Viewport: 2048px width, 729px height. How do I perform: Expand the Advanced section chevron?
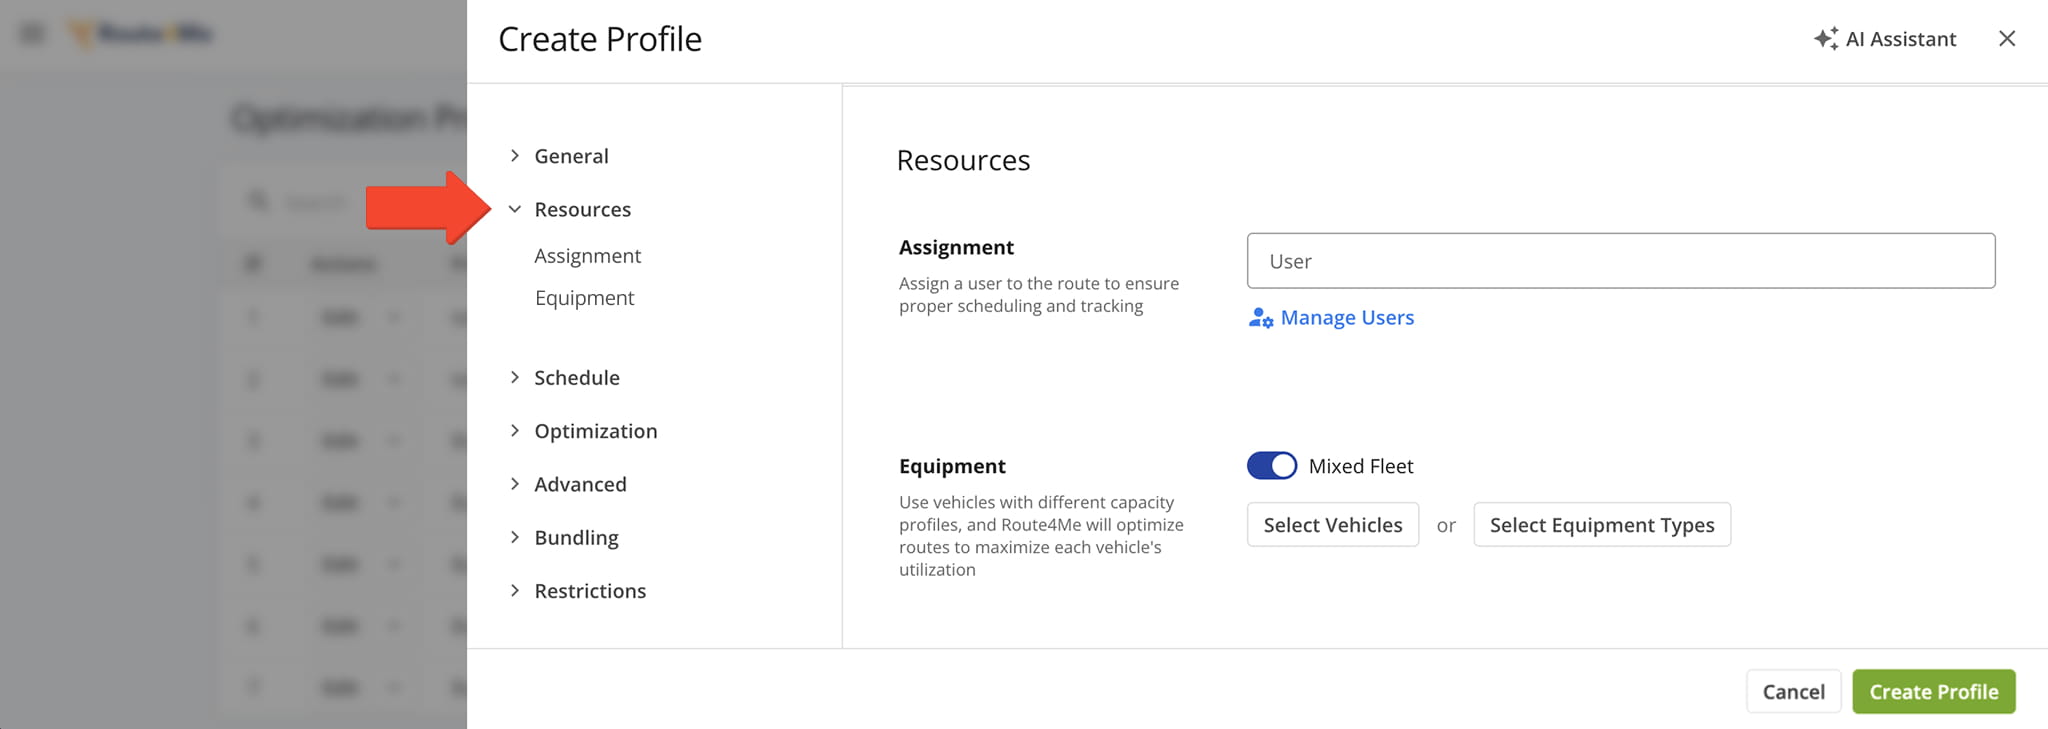coord(514,484)
